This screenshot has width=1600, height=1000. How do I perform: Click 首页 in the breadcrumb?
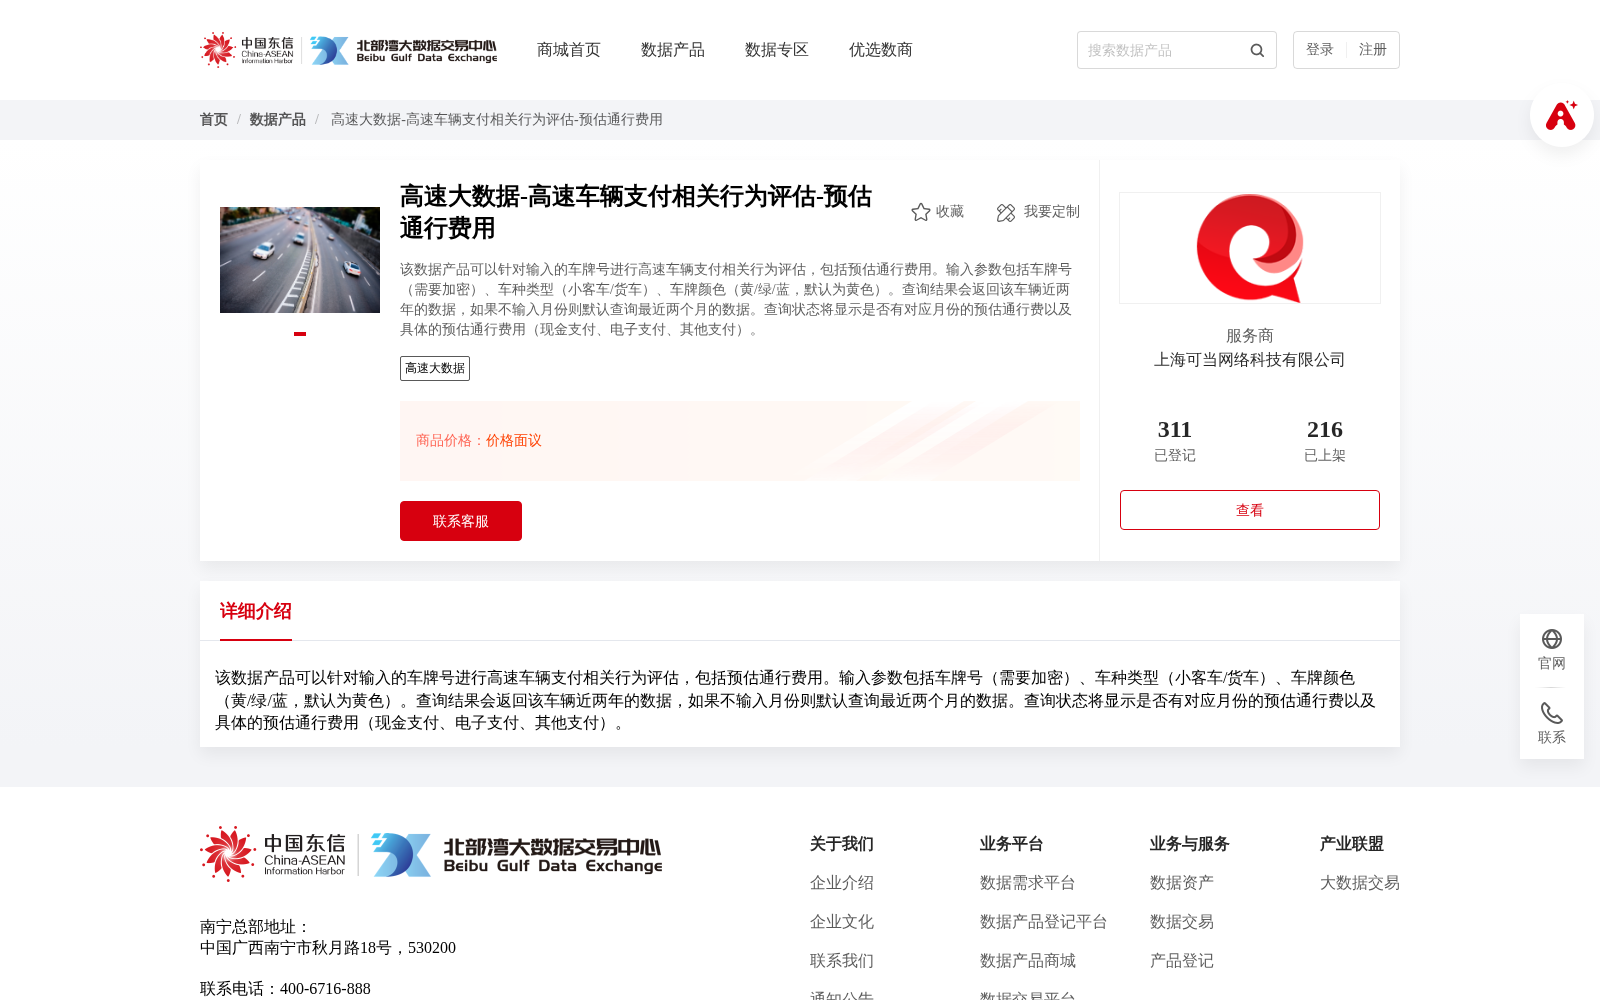click(x=214, y=120)
